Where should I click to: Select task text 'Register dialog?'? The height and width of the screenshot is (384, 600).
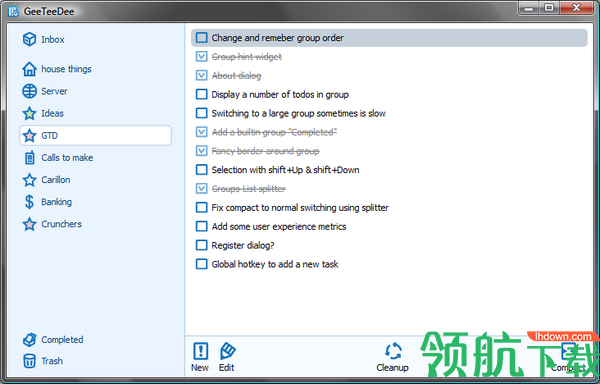[243, 245]
